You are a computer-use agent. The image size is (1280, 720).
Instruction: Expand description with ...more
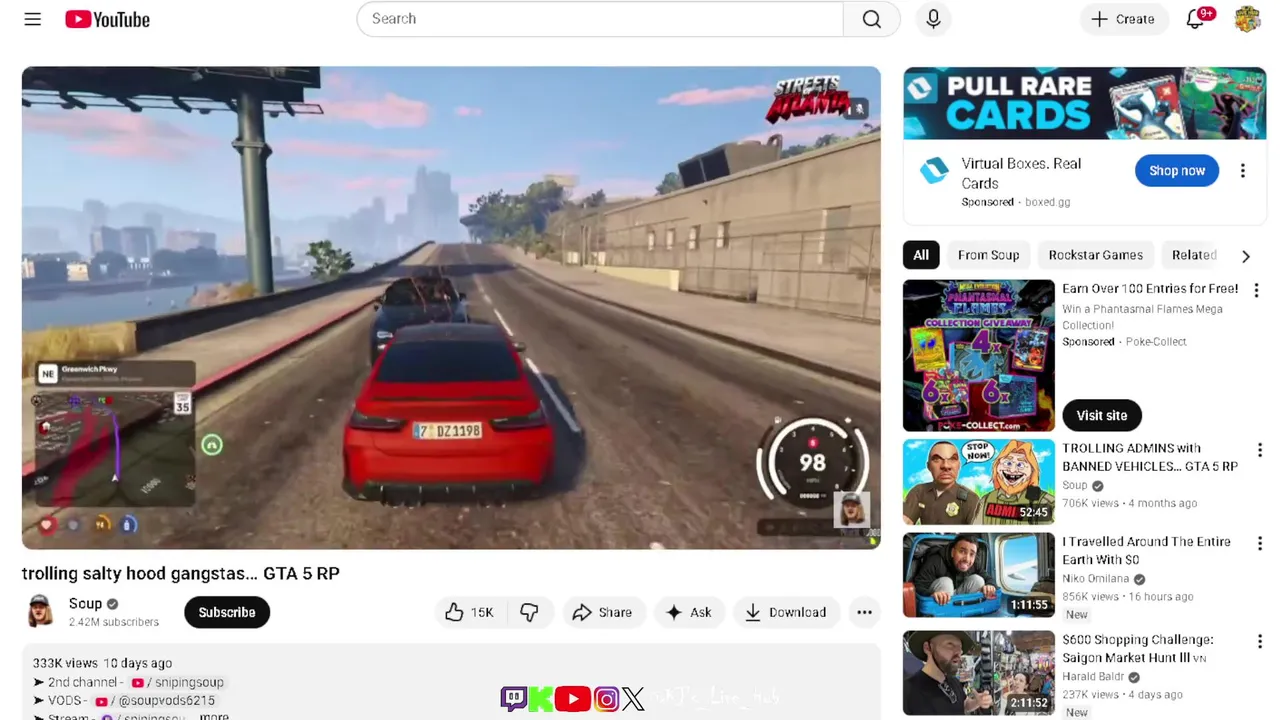coord(214,716)
